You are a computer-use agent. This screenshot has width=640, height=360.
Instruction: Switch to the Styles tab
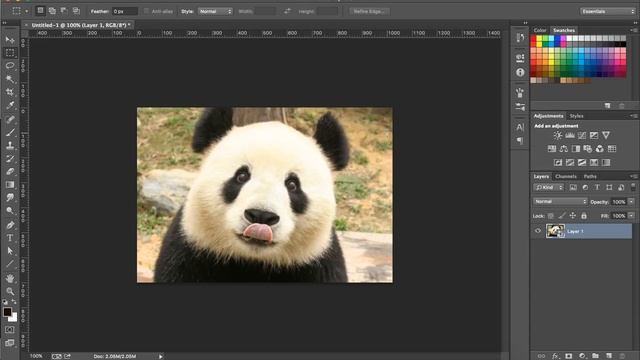[x=576, y=116]
